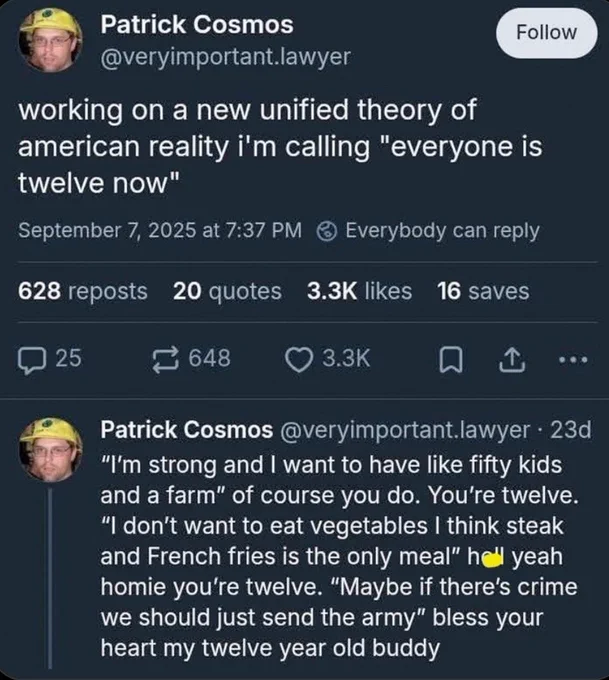Bookmark the post with save icon

[451, 361]
